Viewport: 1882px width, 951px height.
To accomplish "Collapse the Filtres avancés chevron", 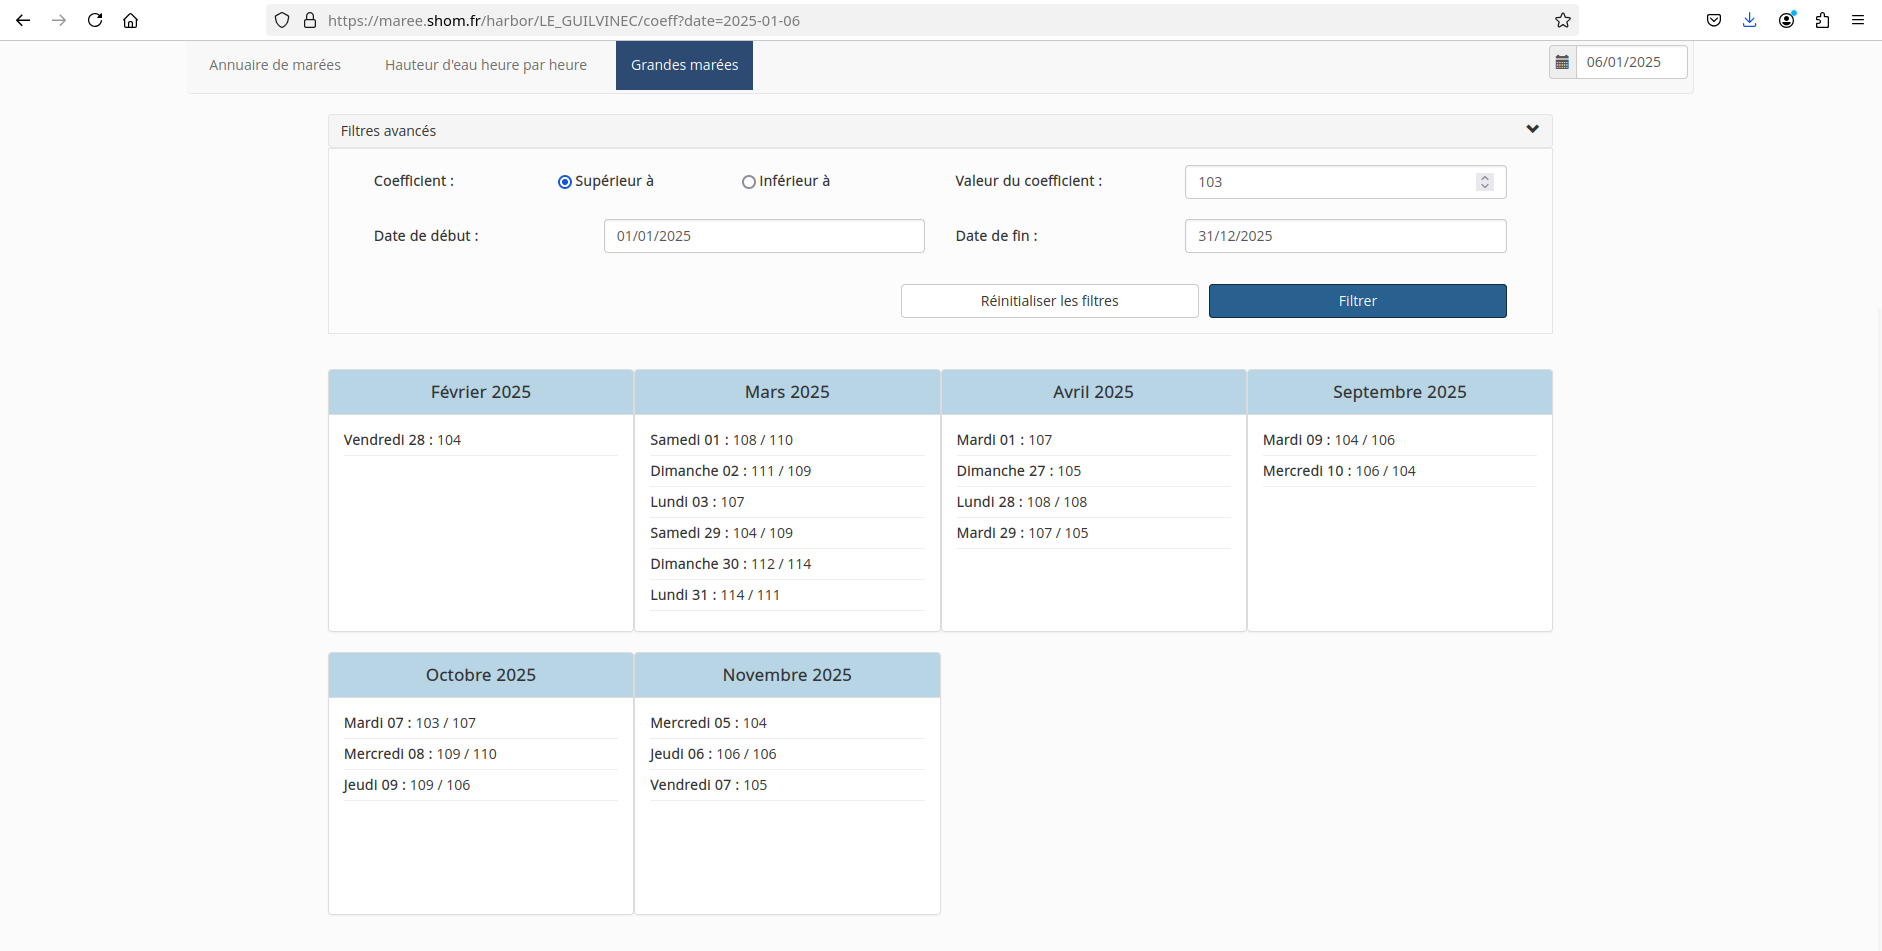I will click(1532, 129).
